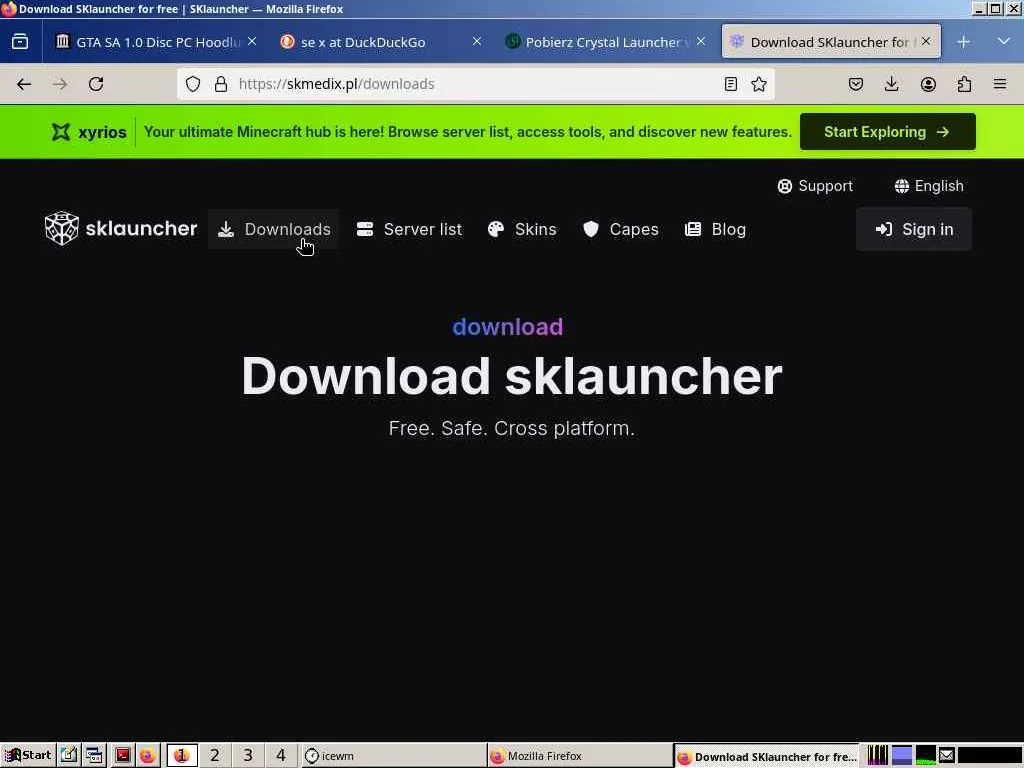The height and width of the screenshot is (768, 1024).
Task: Open the tracking protection shield icon
Action: (x=193, y=84)
